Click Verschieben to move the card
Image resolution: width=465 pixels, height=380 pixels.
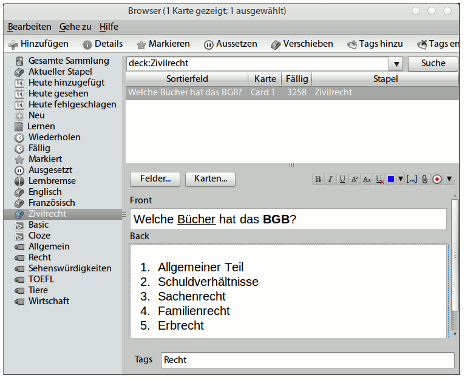[302, 44]
